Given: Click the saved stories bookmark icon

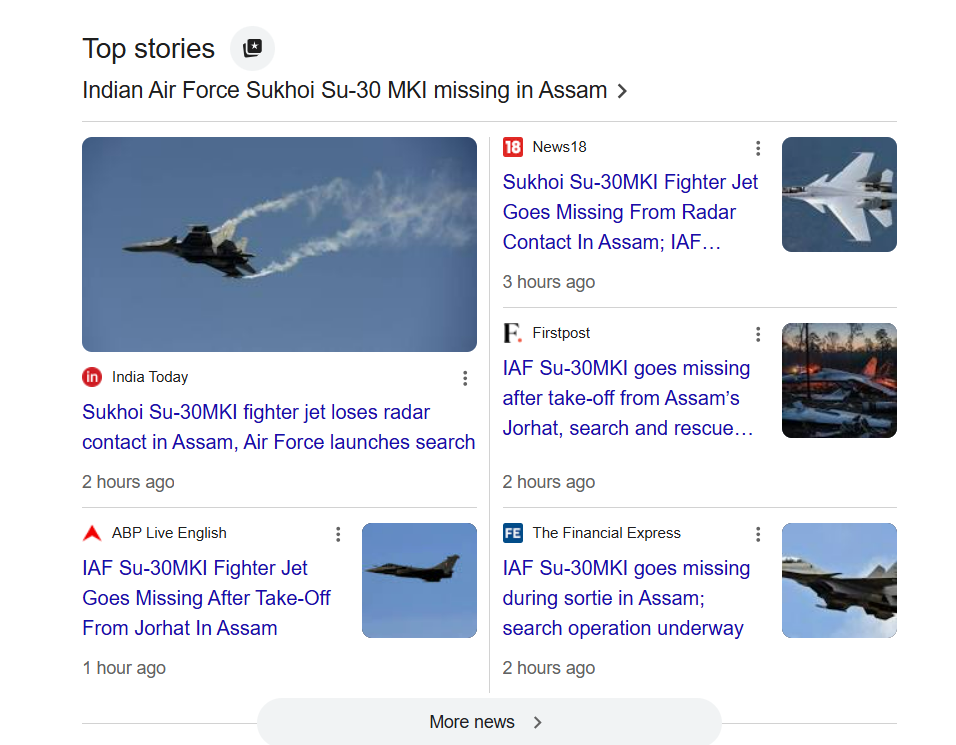Looking at the screenshot, I should [252, 48].
